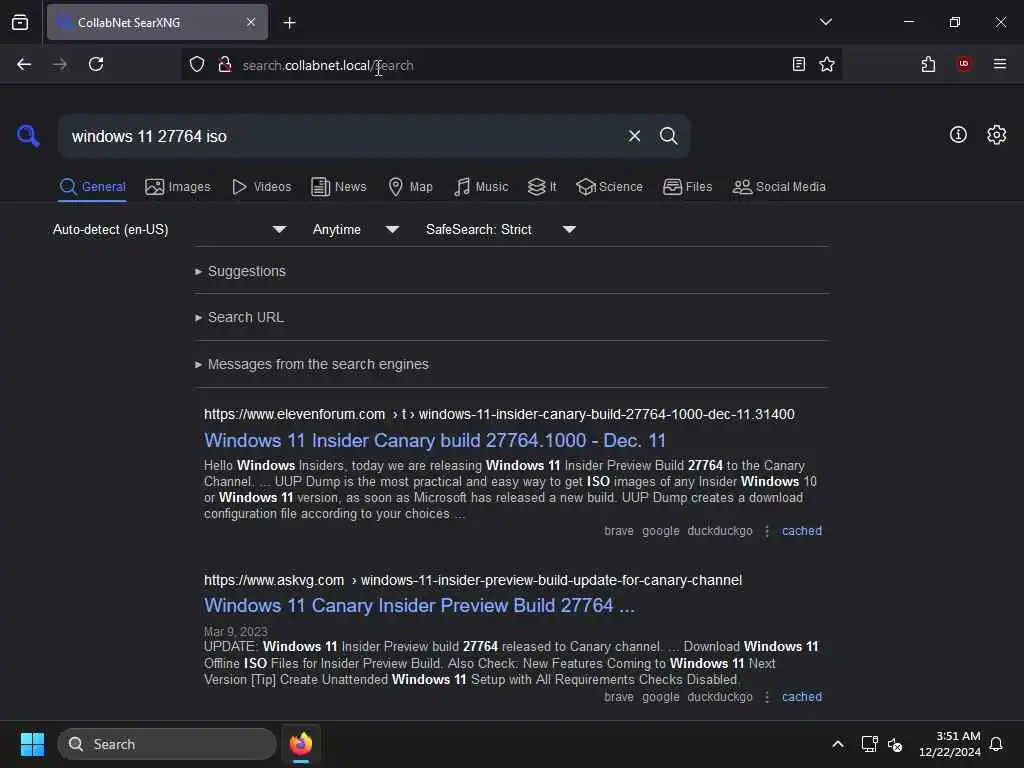Screen dimensions: 1024x768
Task: Click the SearXNG magnifier logo
Action: (28, 136)
